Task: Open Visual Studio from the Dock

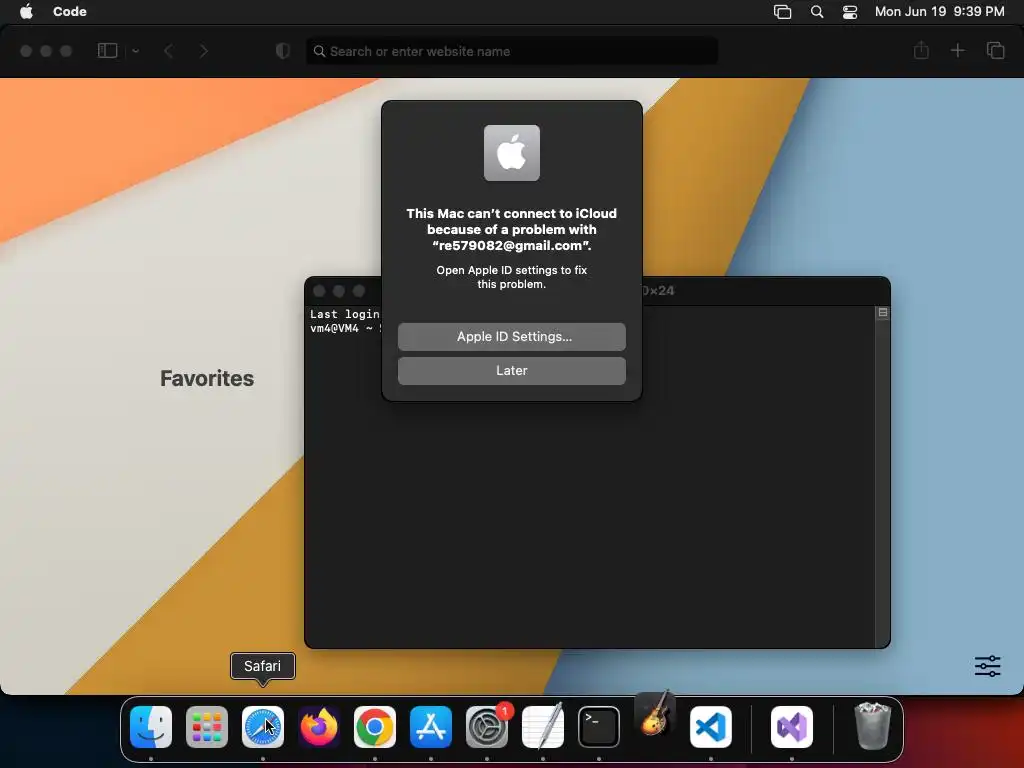Action: [x=792, y=726]
